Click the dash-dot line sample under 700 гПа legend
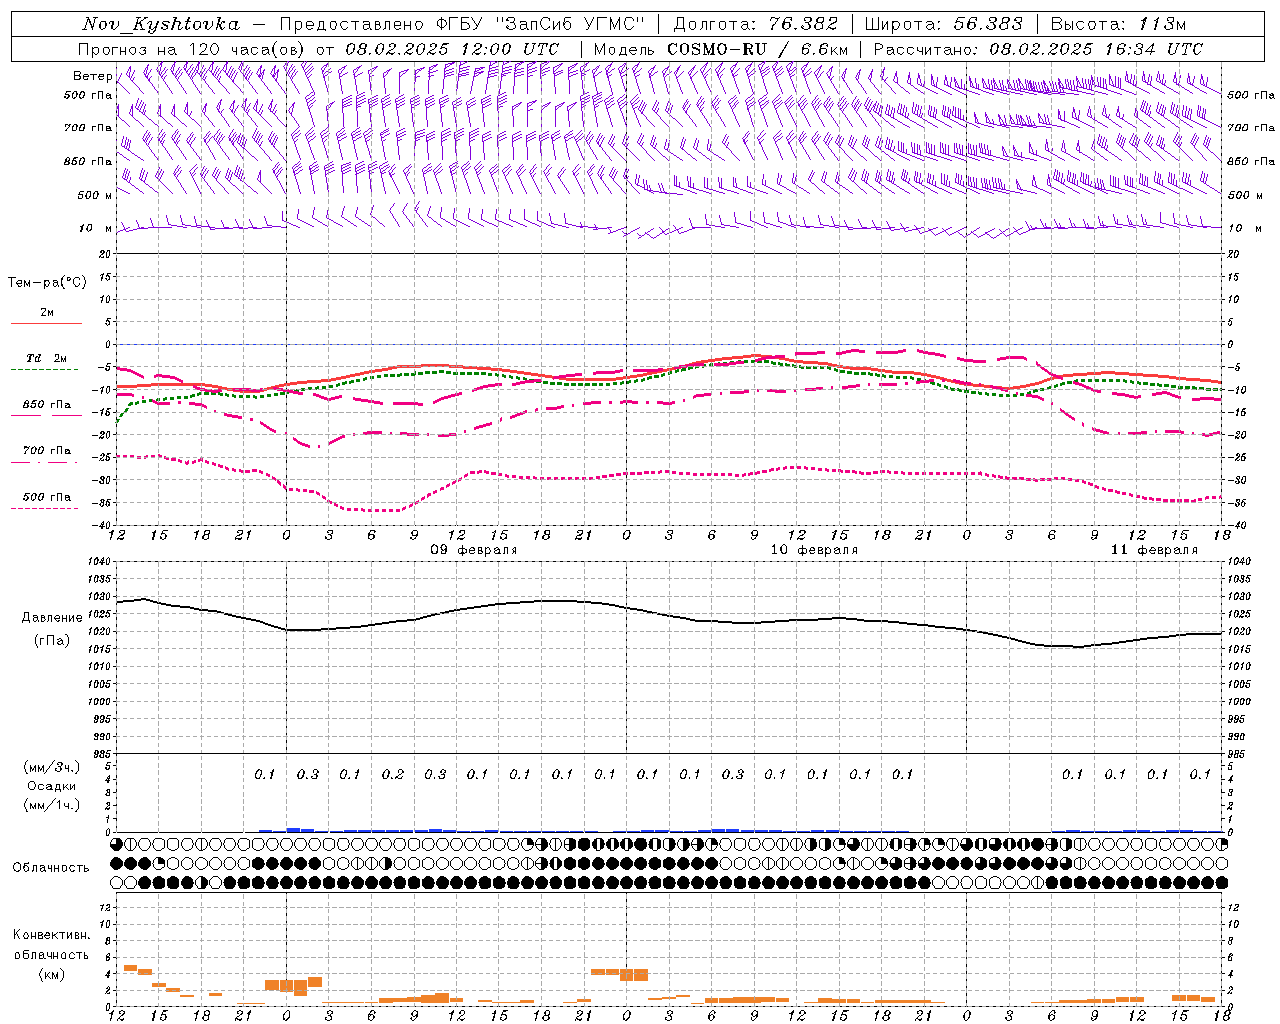1280x1024 pixels. [45, 463]
